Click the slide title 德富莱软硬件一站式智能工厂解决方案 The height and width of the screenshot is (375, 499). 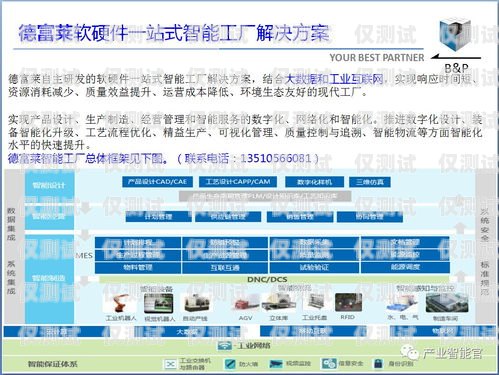click(174, 33)
